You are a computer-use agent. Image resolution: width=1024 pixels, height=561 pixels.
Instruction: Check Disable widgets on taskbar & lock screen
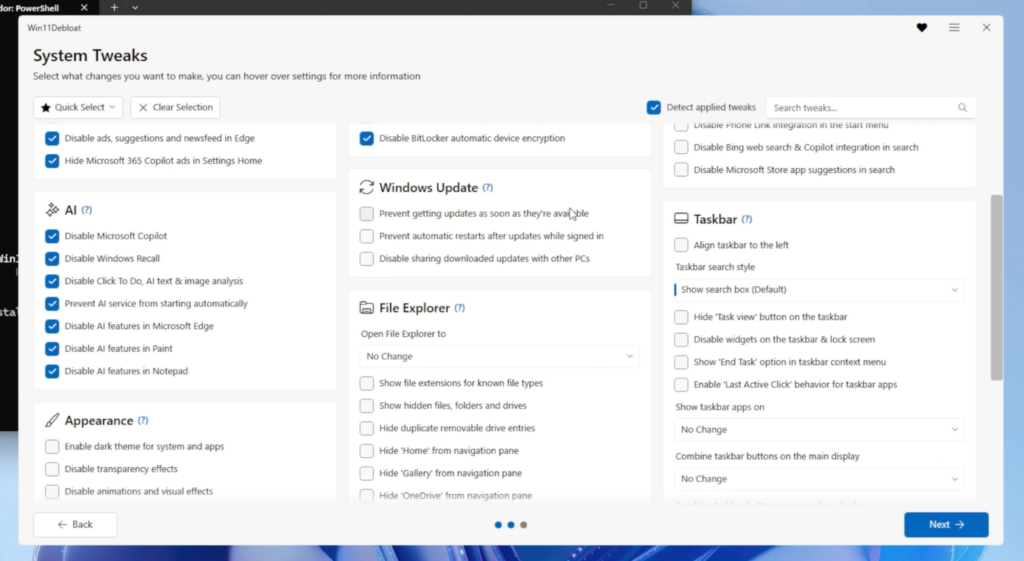pyautogui.click(x=681, y=340)
